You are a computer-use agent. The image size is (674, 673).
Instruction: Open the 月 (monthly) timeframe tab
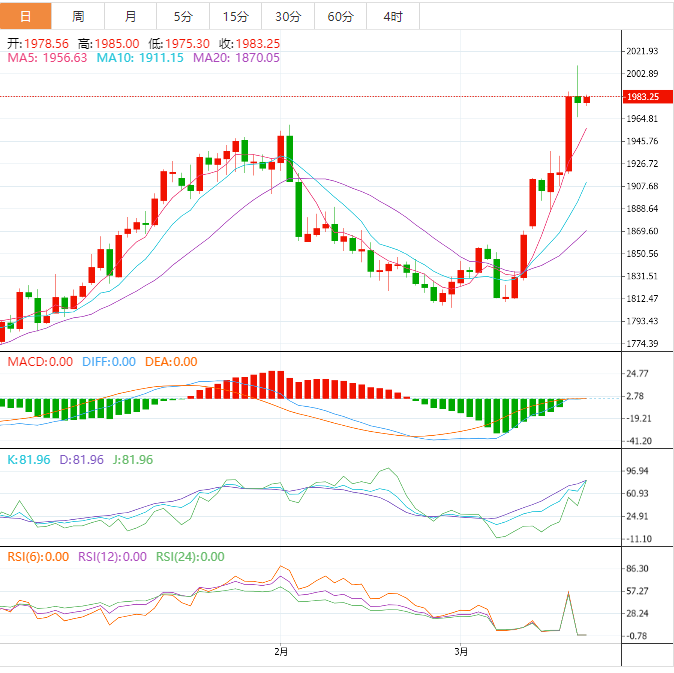point(130,17)
